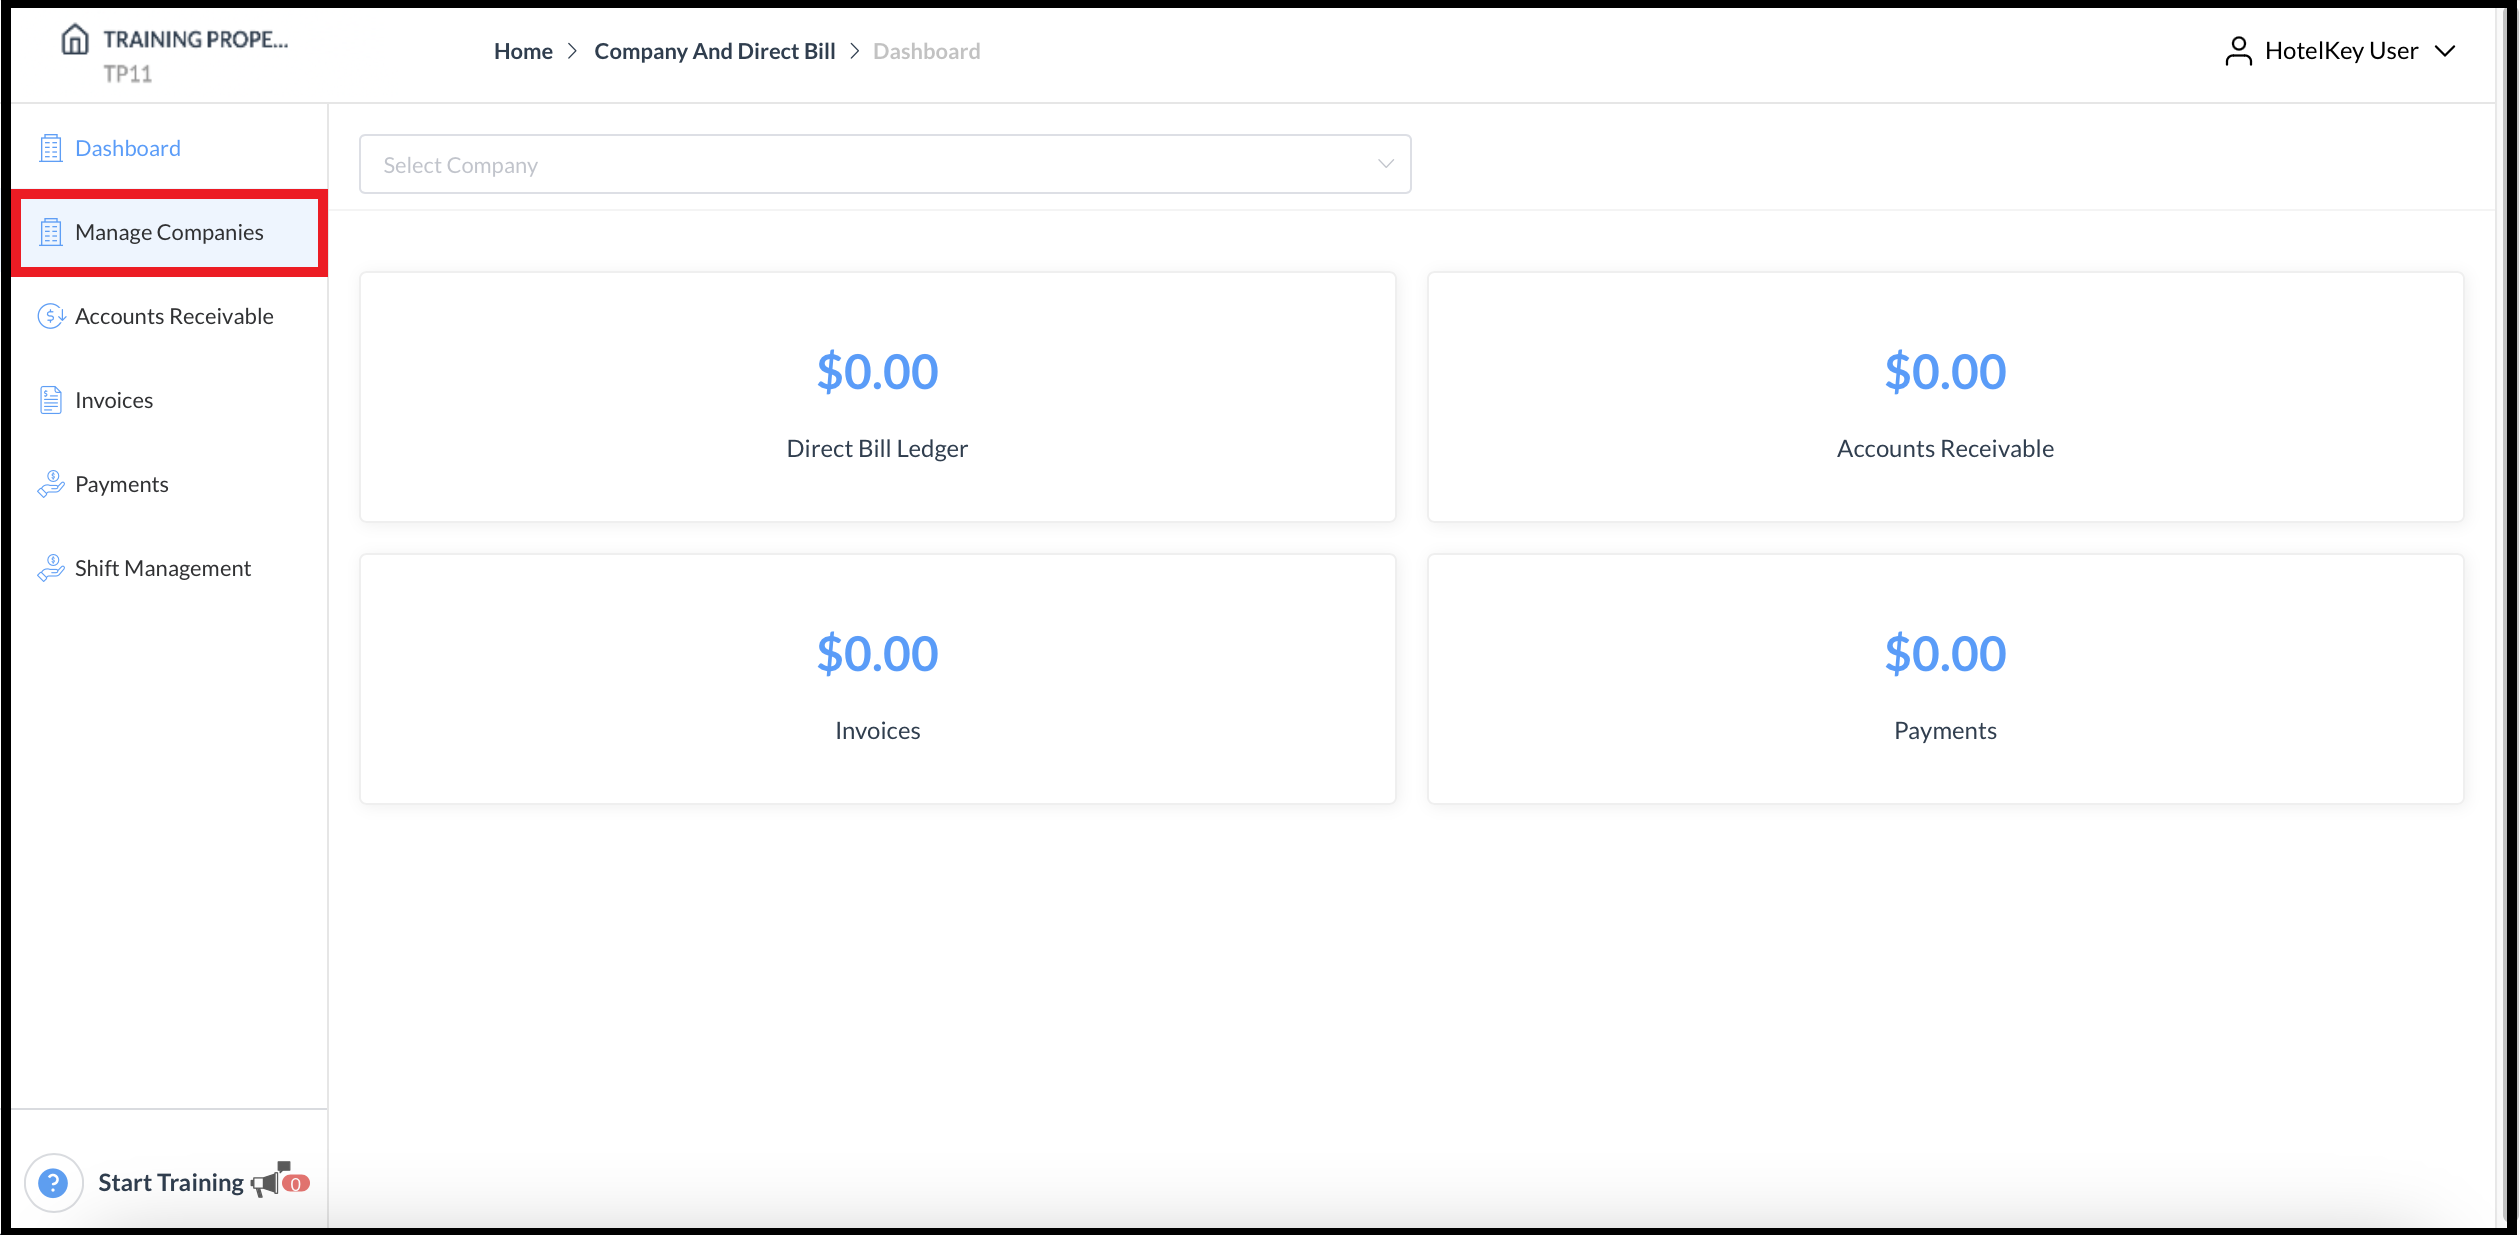This screenshot has width=2520, height=1235.
Task: Select Shift Management in the sidebar
Action: click(x=162, y=567)
